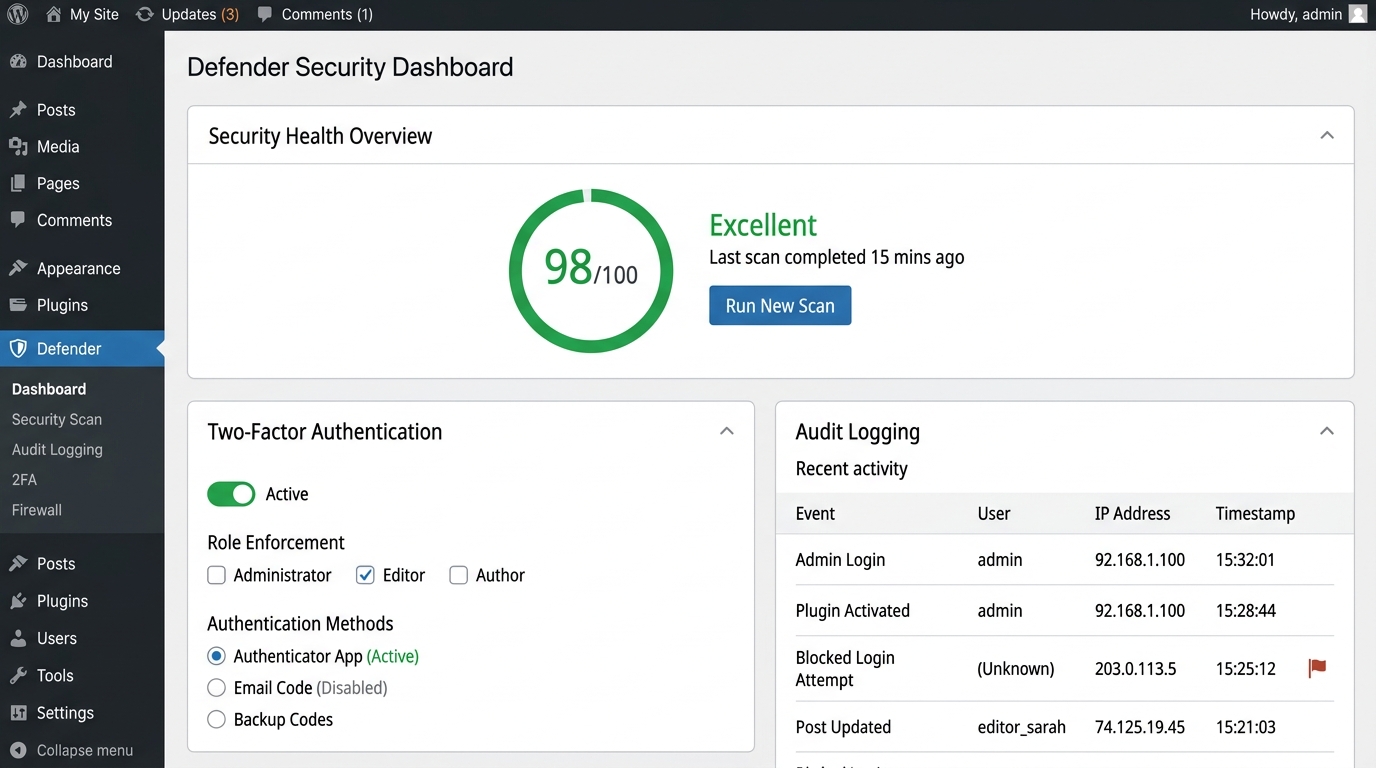
Task: Click the 98/100 security score ring
Action: click(591, 271)
